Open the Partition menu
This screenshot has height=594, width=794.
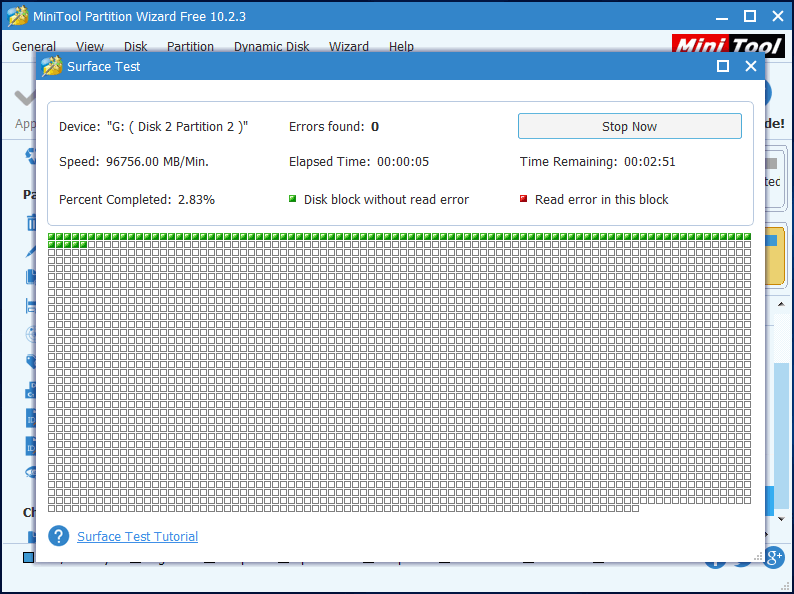pos(190,47)
